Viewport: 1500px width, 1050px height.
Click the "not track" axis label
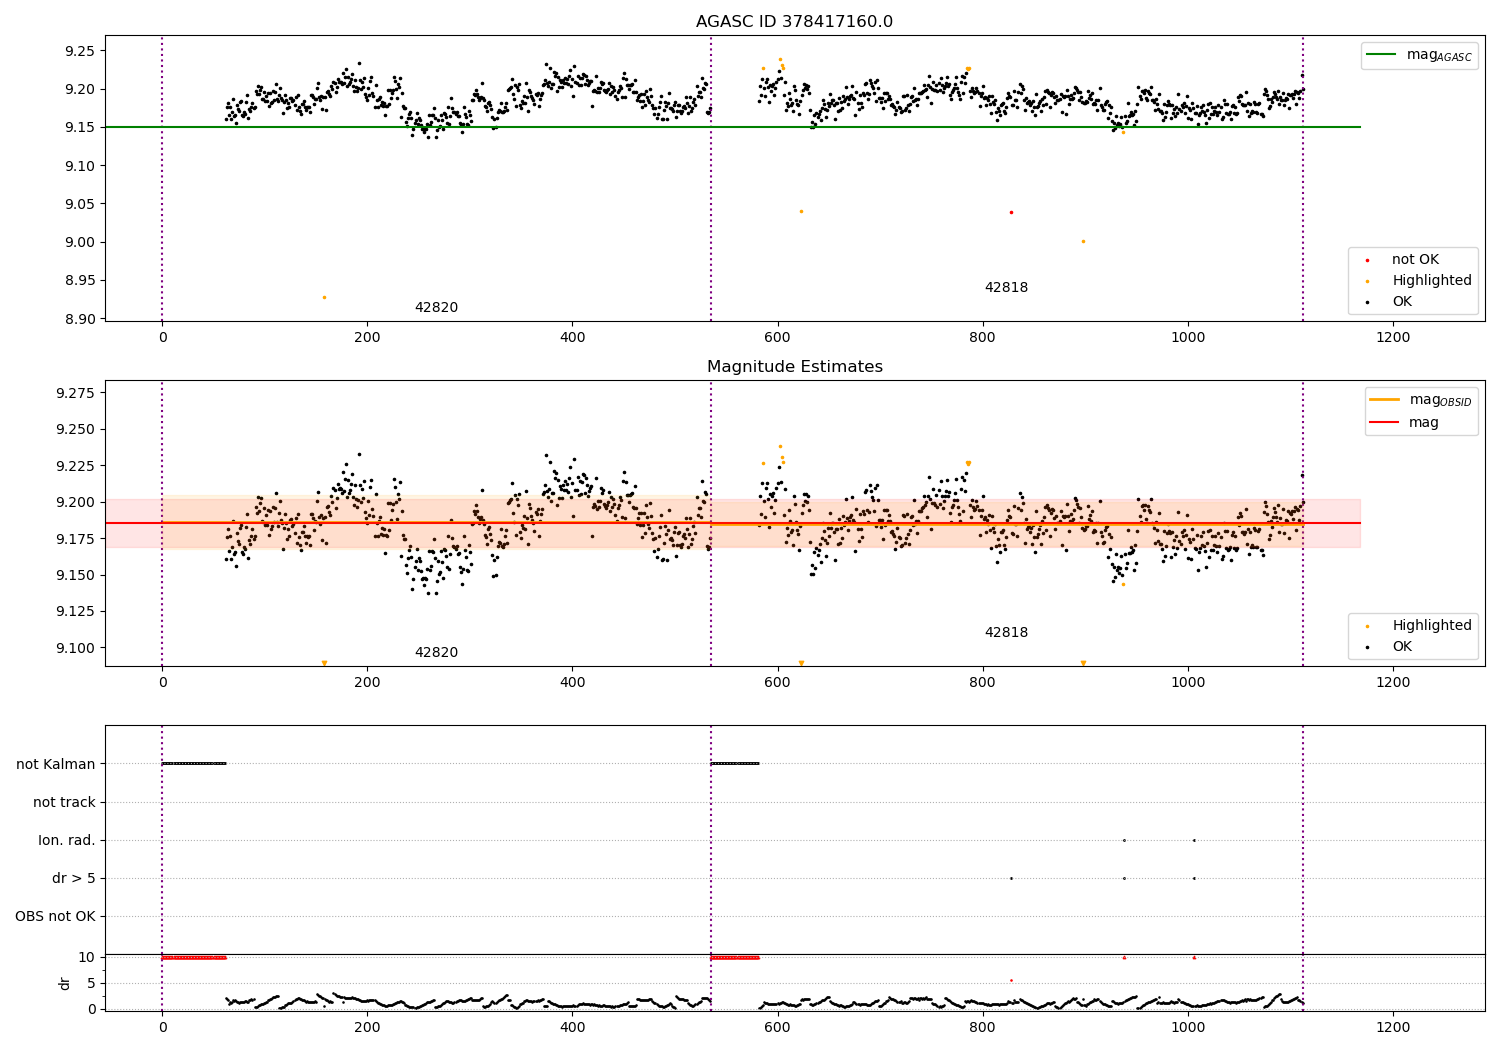tap(64, 802)
